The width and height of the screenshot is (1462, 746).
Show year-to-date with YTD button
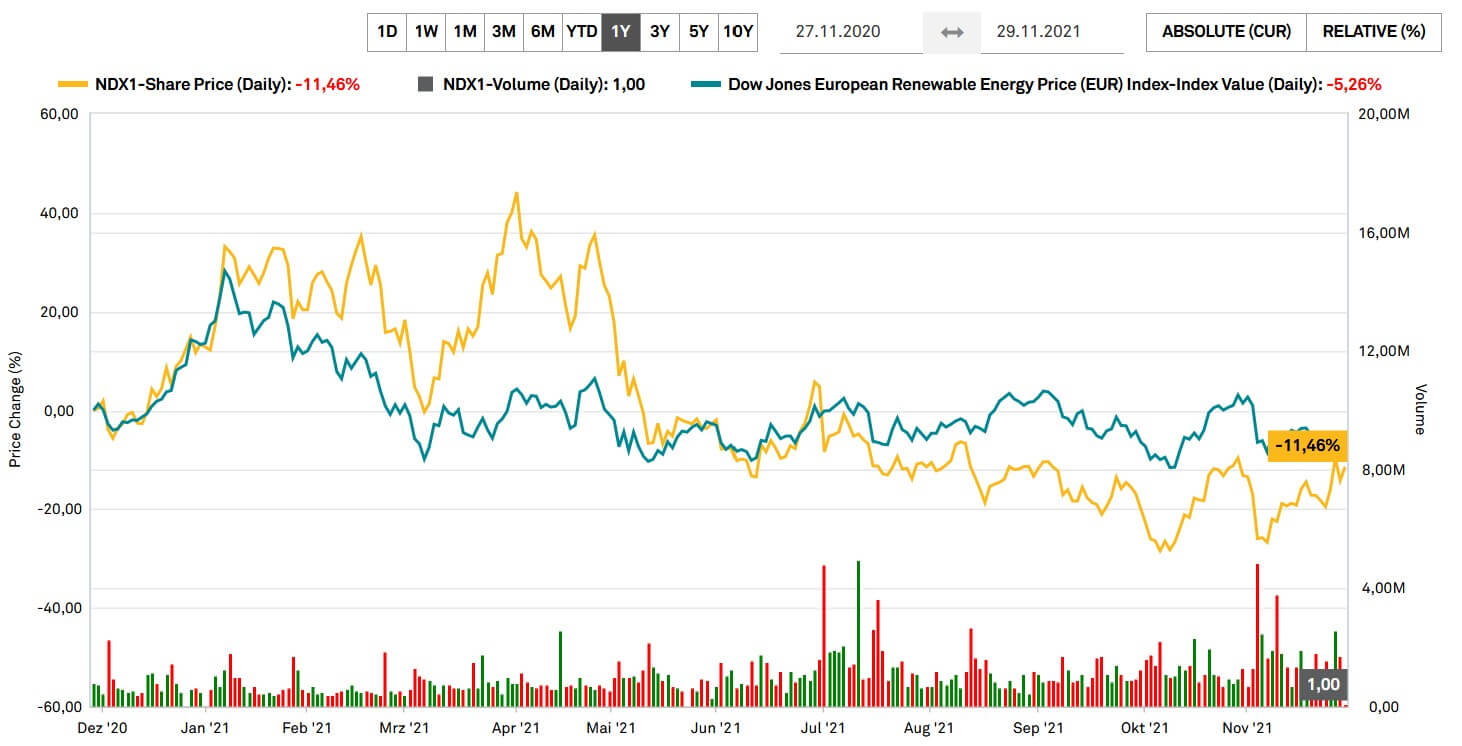[x=582, y=31]
